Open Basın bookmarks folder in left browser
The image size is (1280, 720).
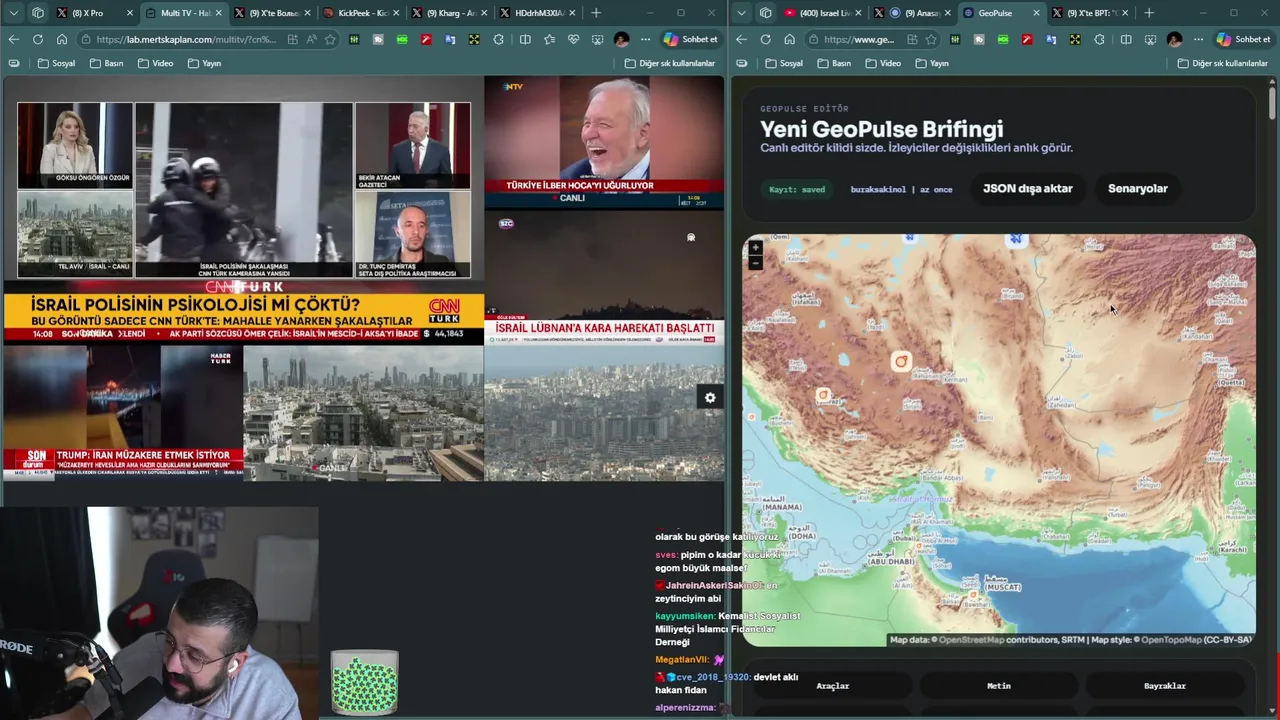107,63
